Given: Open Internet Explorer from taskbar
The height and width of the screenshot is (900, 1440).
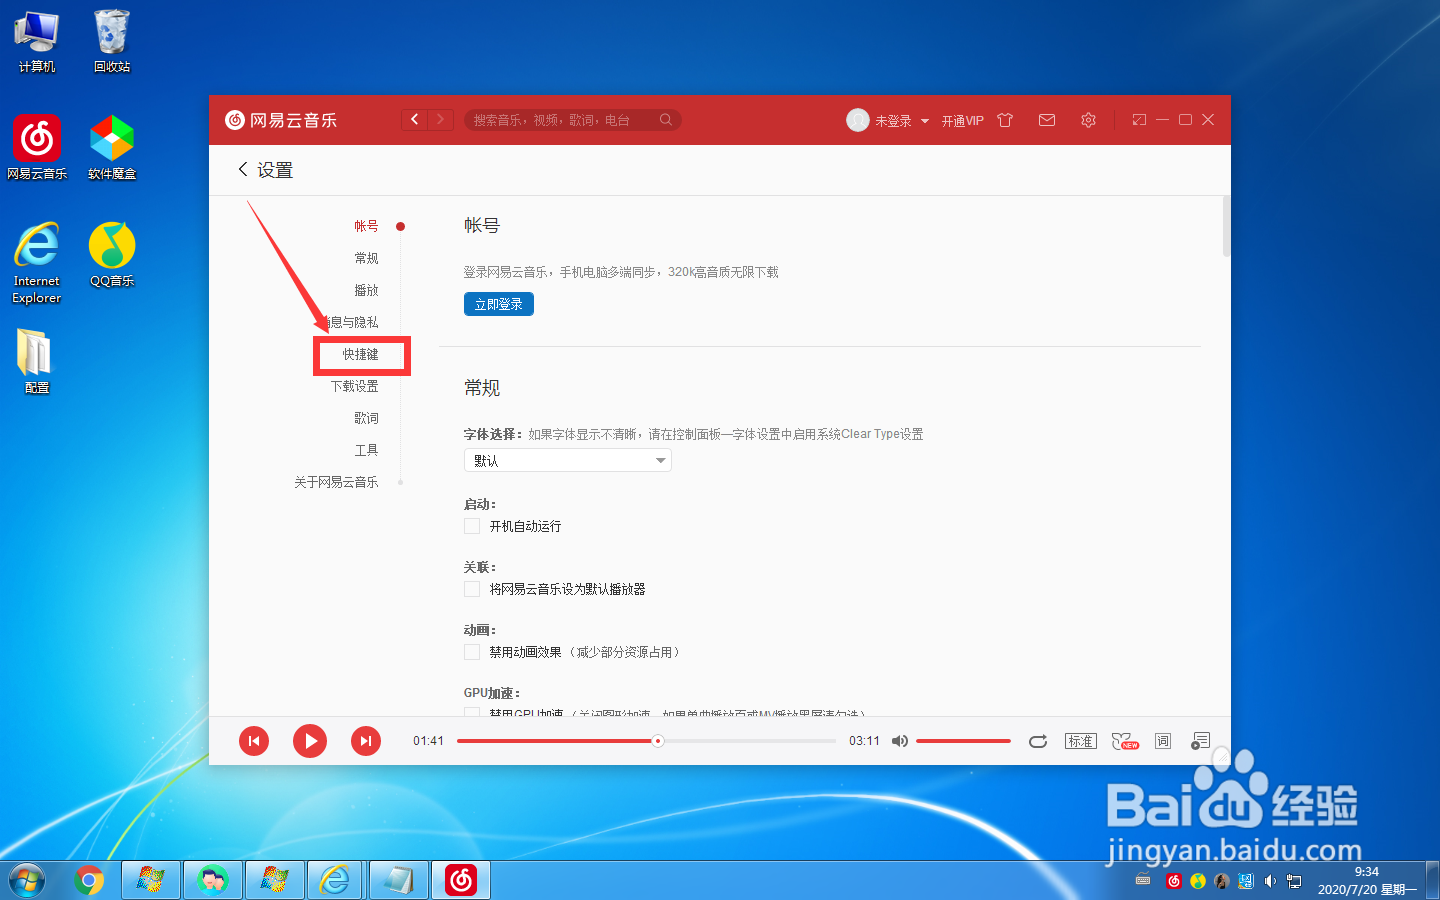Looking at the screenshot, I should (x=335, y=880).
